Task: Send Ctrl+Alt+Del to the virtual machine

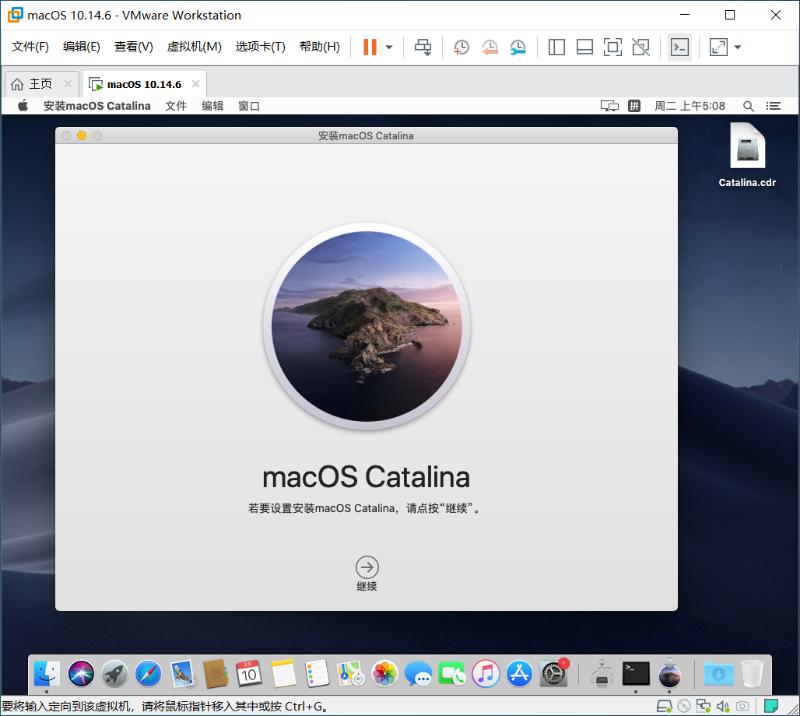Action: click(421, 47)
